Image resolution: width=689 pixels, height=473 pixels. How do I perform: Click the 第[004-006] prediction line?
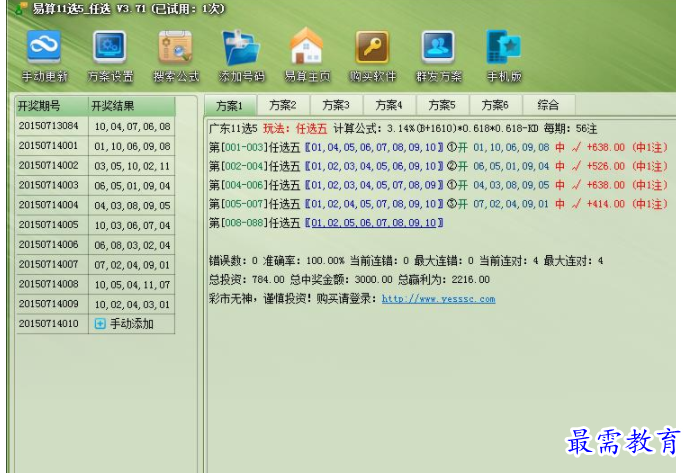click(x=438, y=185)
